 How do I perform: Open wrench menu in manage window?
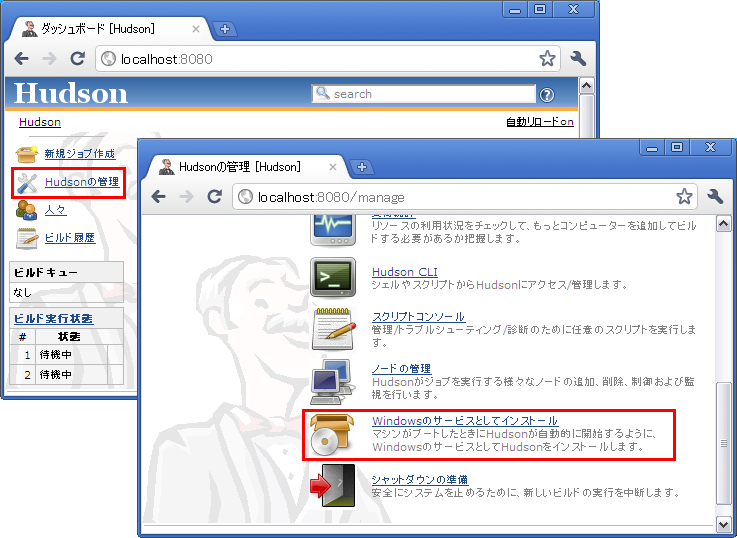[x=715, y=197]
